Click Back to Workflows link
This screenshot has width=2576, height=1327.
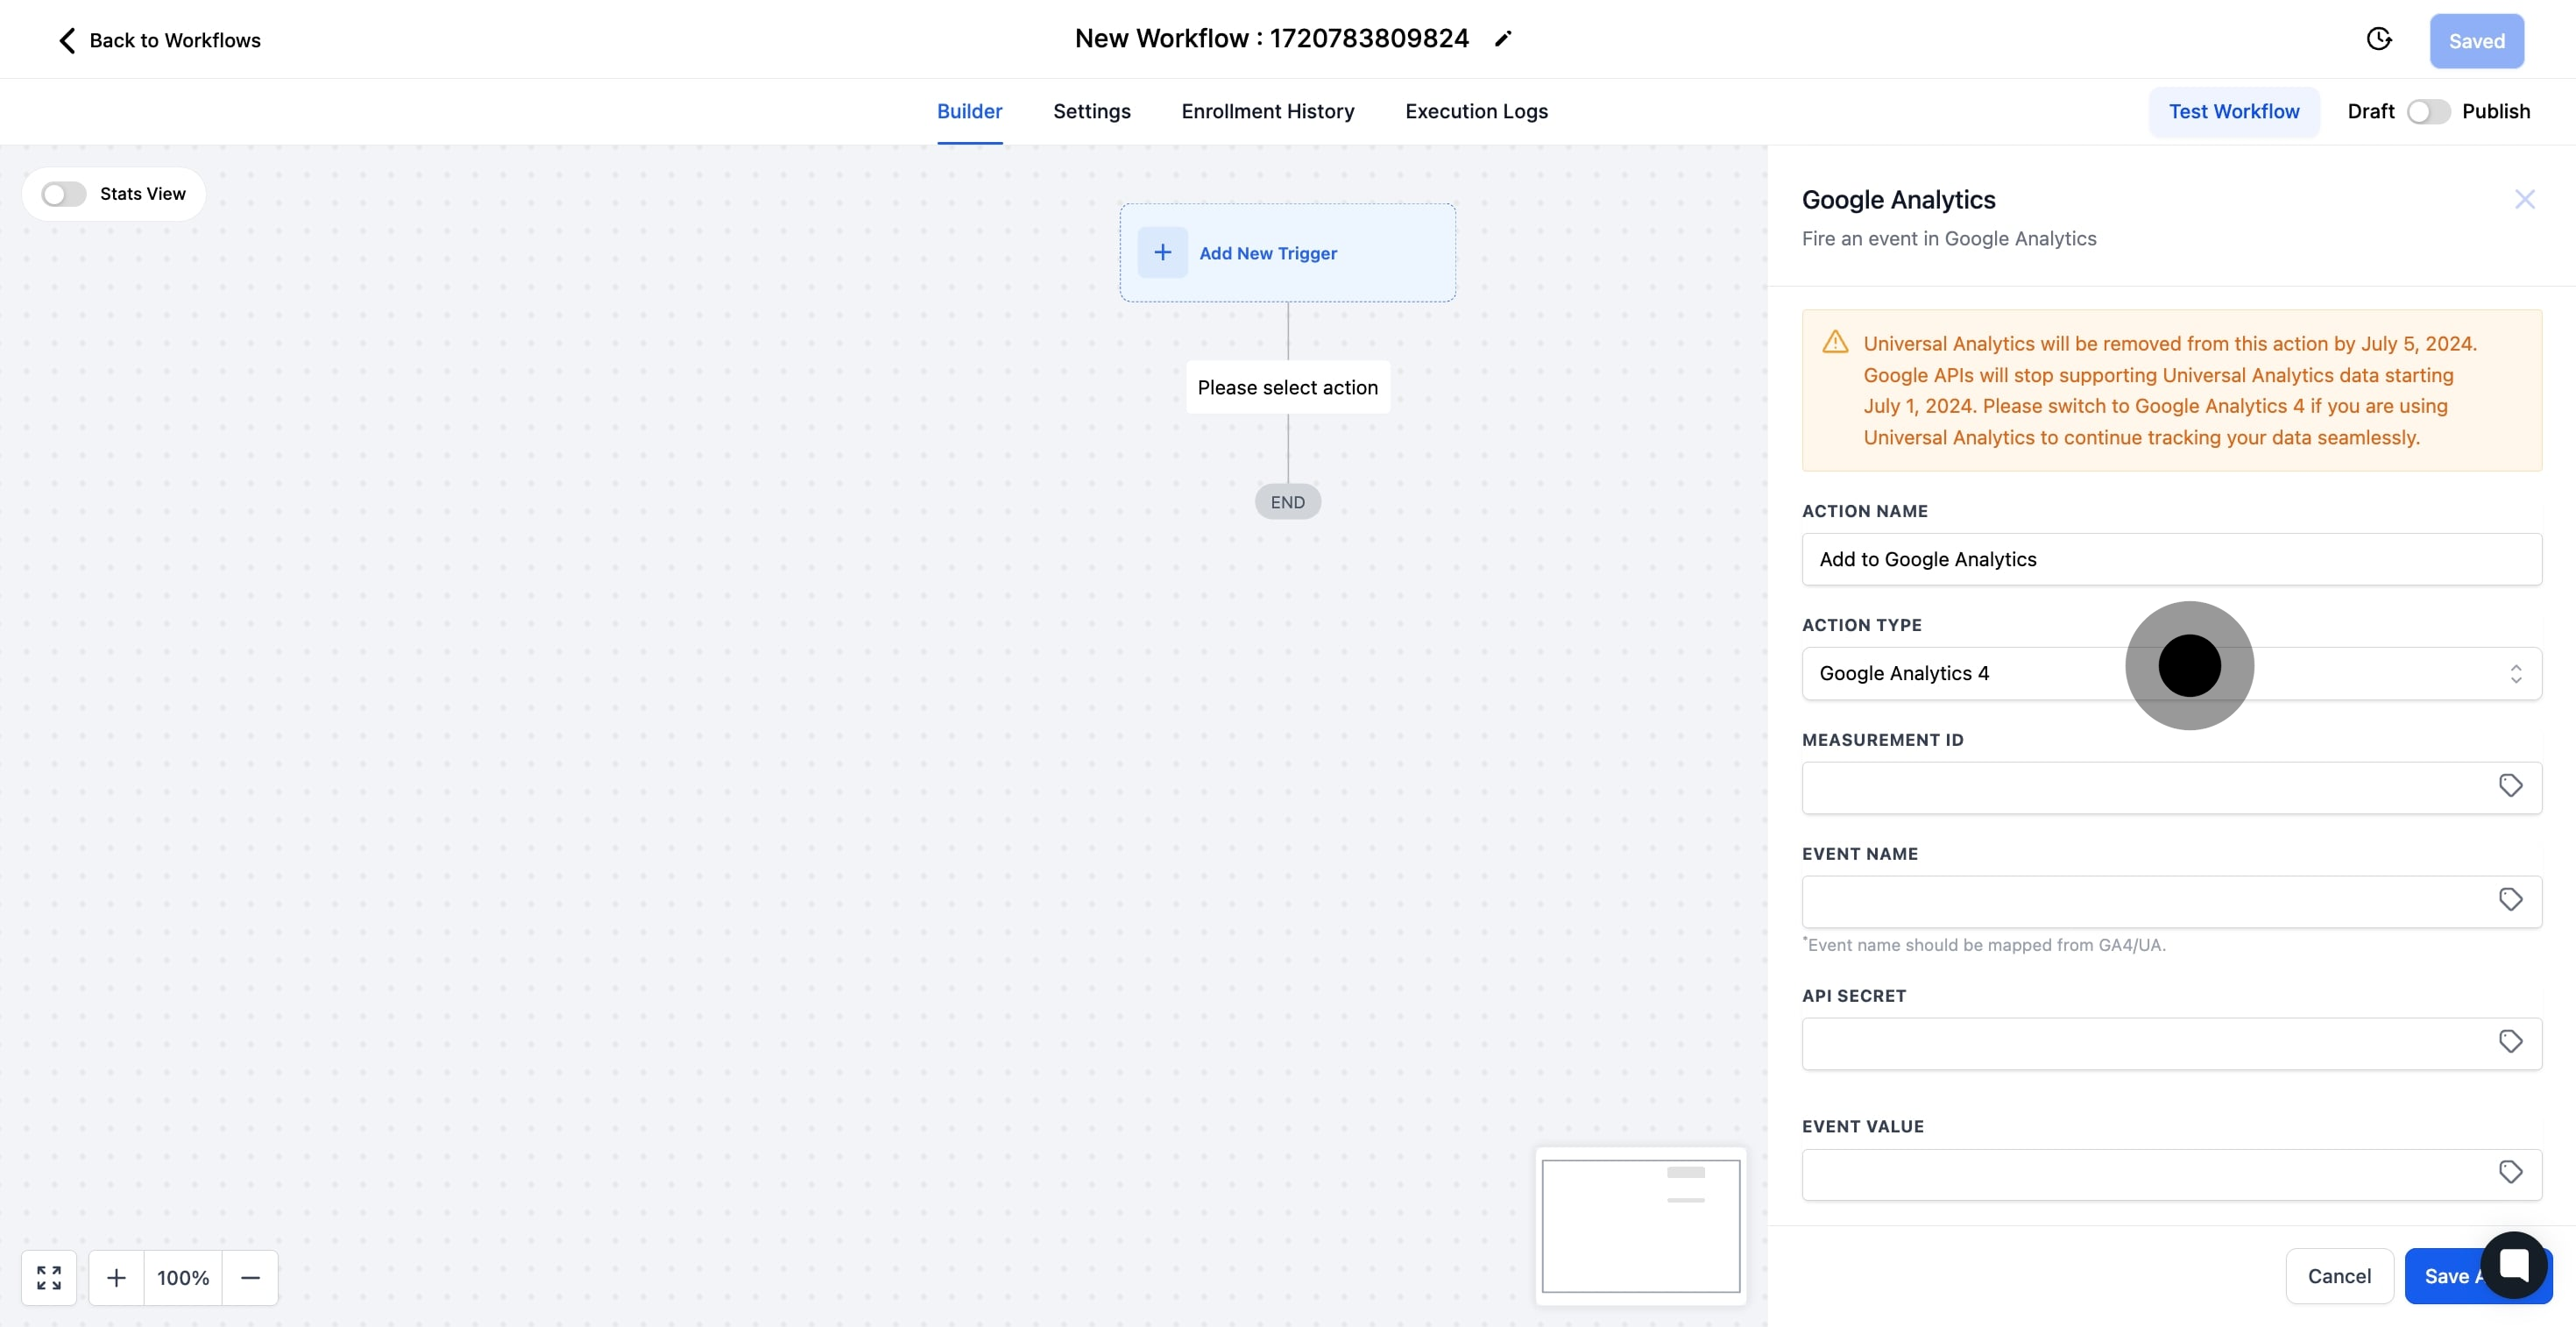[175, 40]
